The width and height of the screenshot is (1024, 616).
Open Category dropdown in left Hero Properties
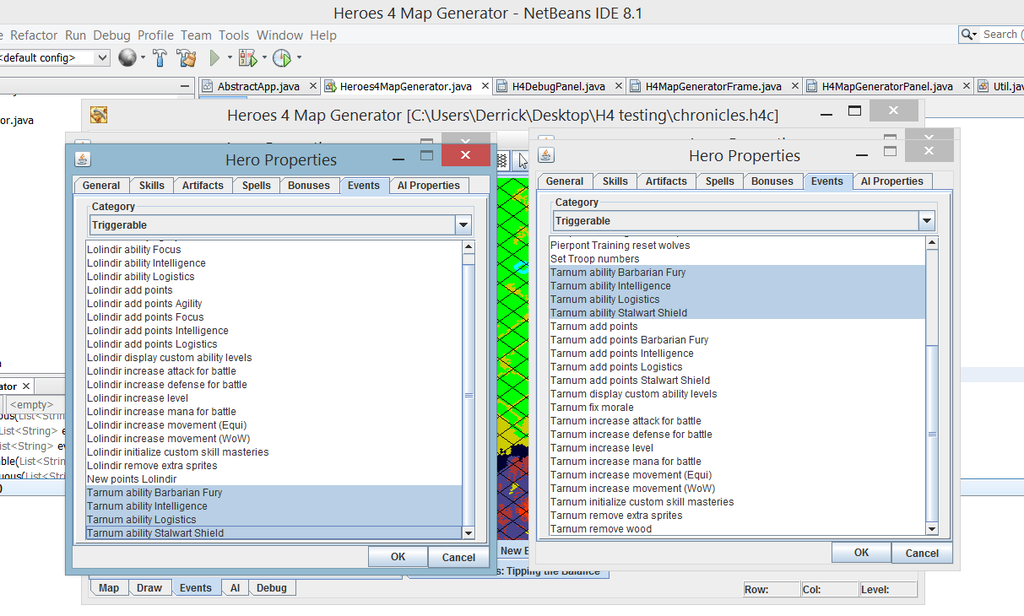pyautogui.click(x=463, y=225)
